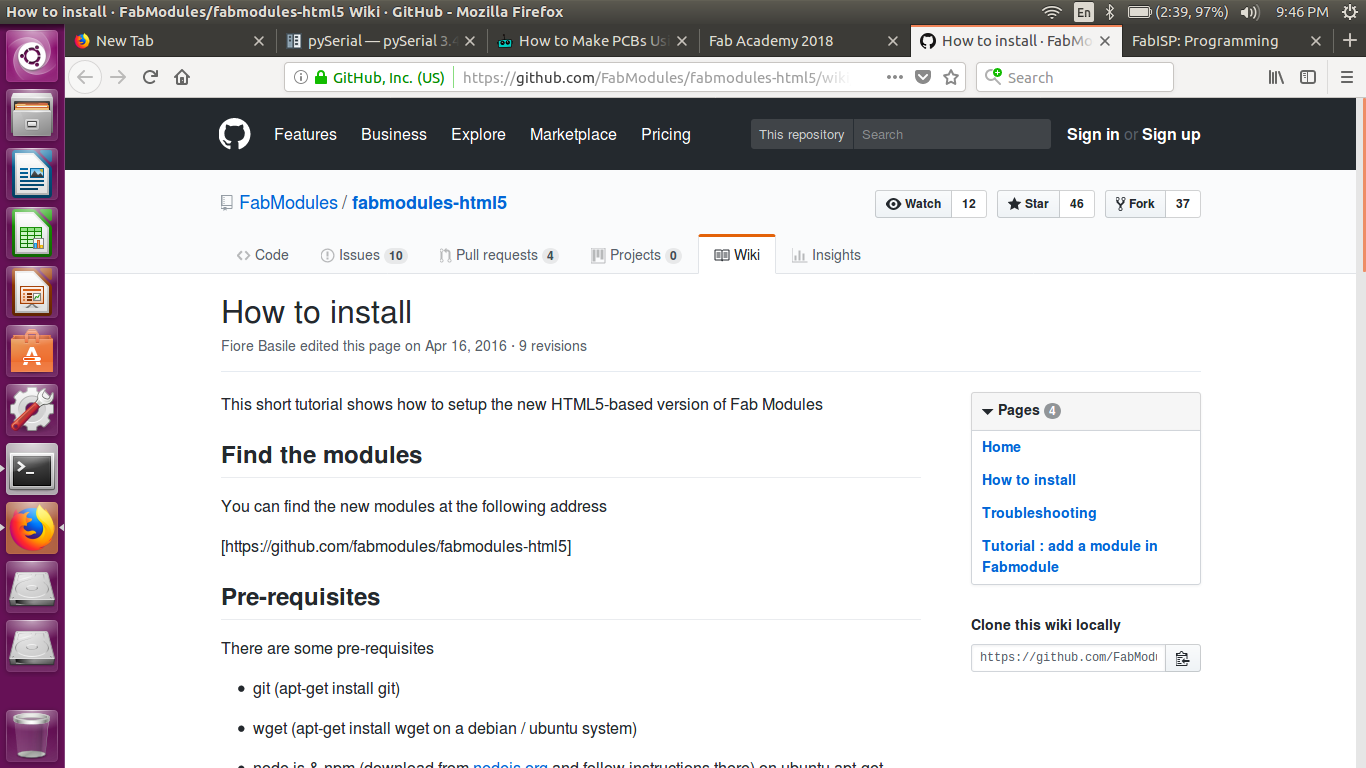1366x768 pixels.
Task: Collapse the Pages list
Action: click(987, 411)
